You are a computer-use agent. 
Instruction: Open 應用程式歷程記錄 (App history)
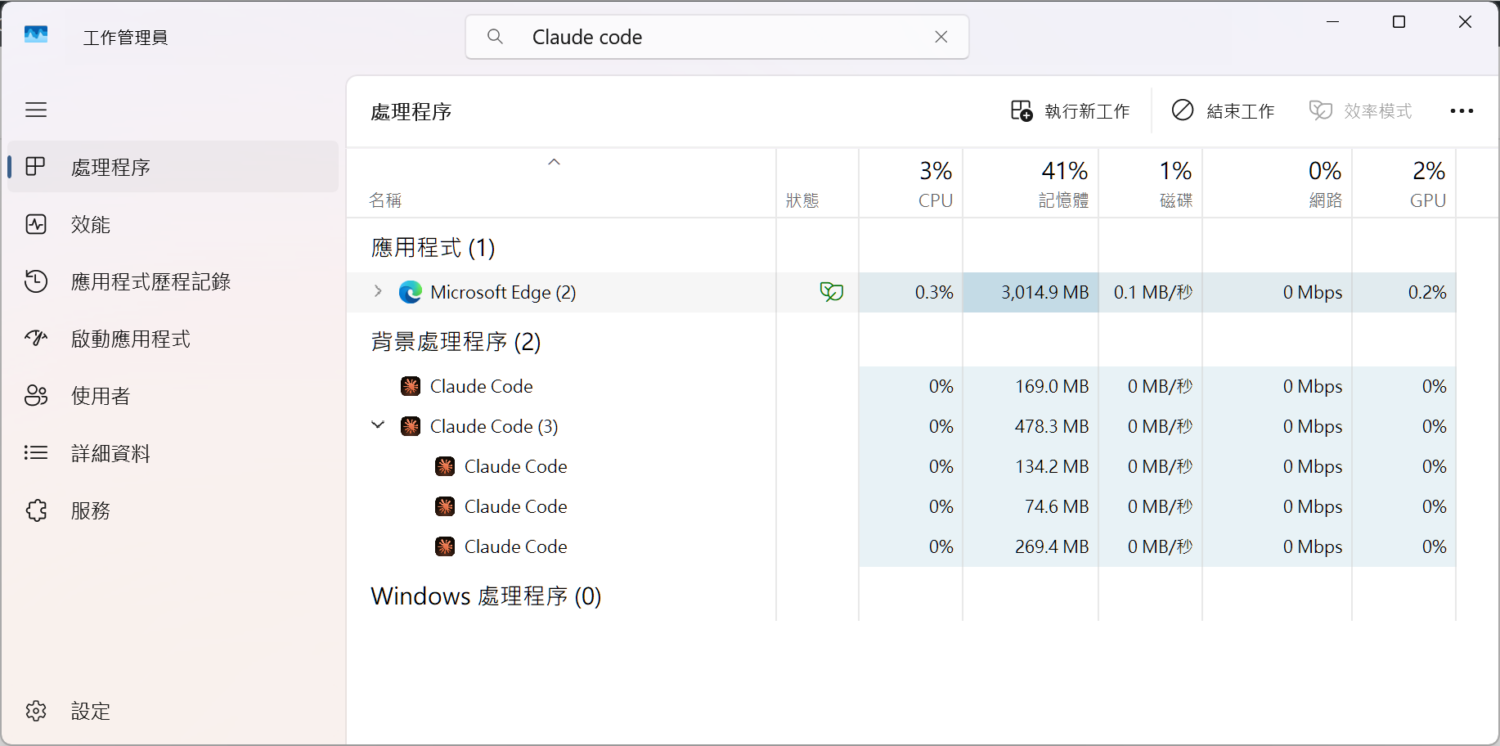173,282
